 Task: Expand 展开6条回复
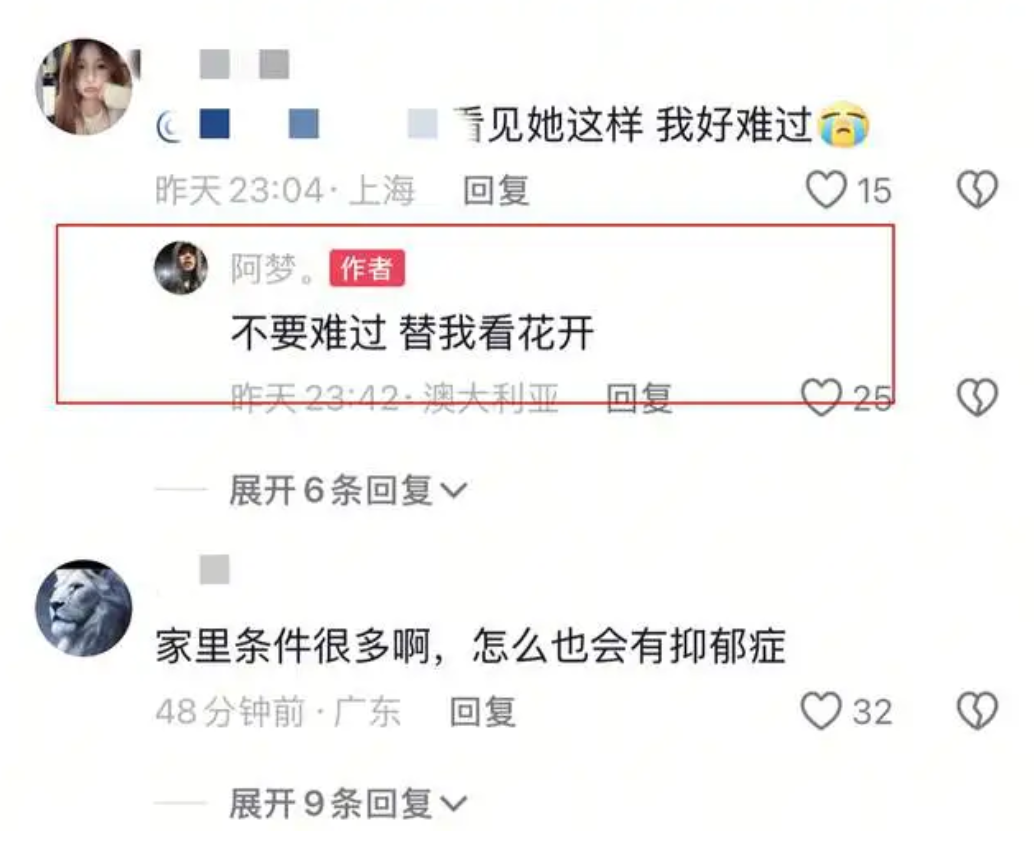click(x=348, y=490)
